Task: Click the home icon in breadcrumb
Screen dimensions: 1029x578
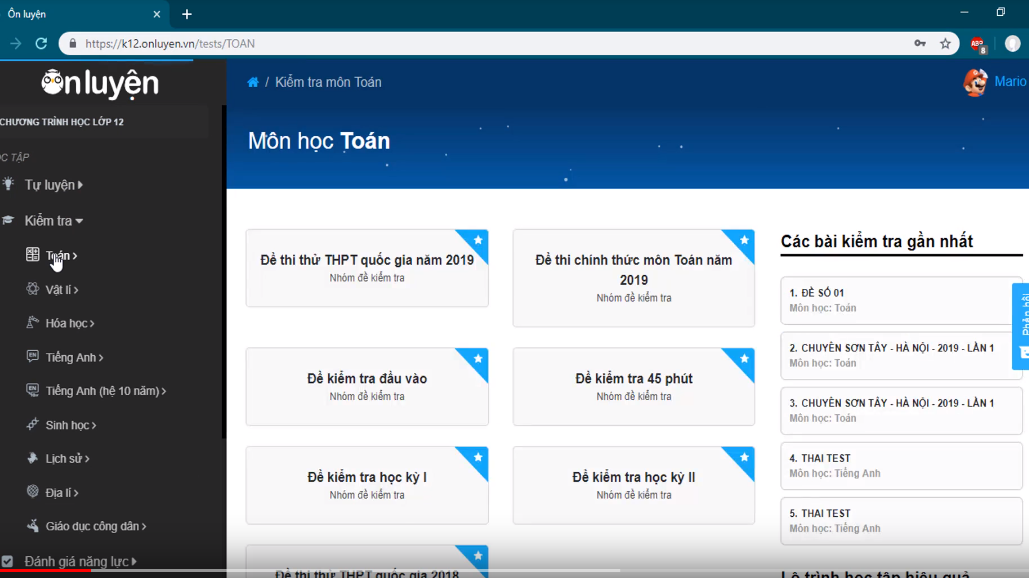Action: (253, 82)
